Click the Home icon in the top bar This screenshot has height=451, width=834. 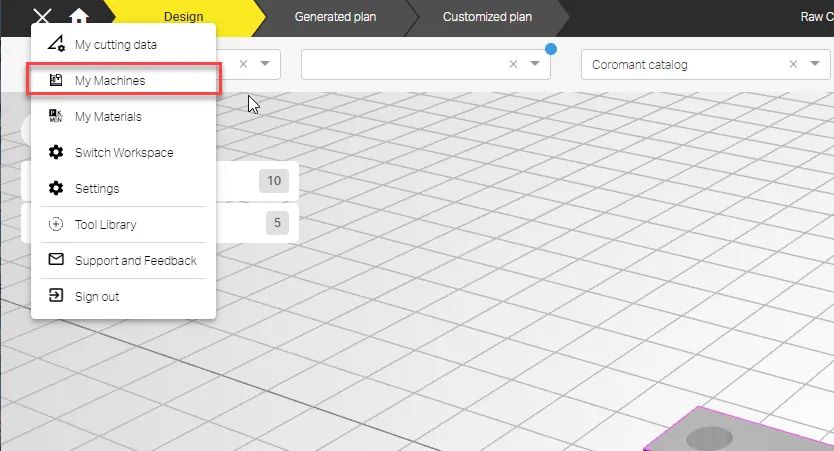click(79, 17)
